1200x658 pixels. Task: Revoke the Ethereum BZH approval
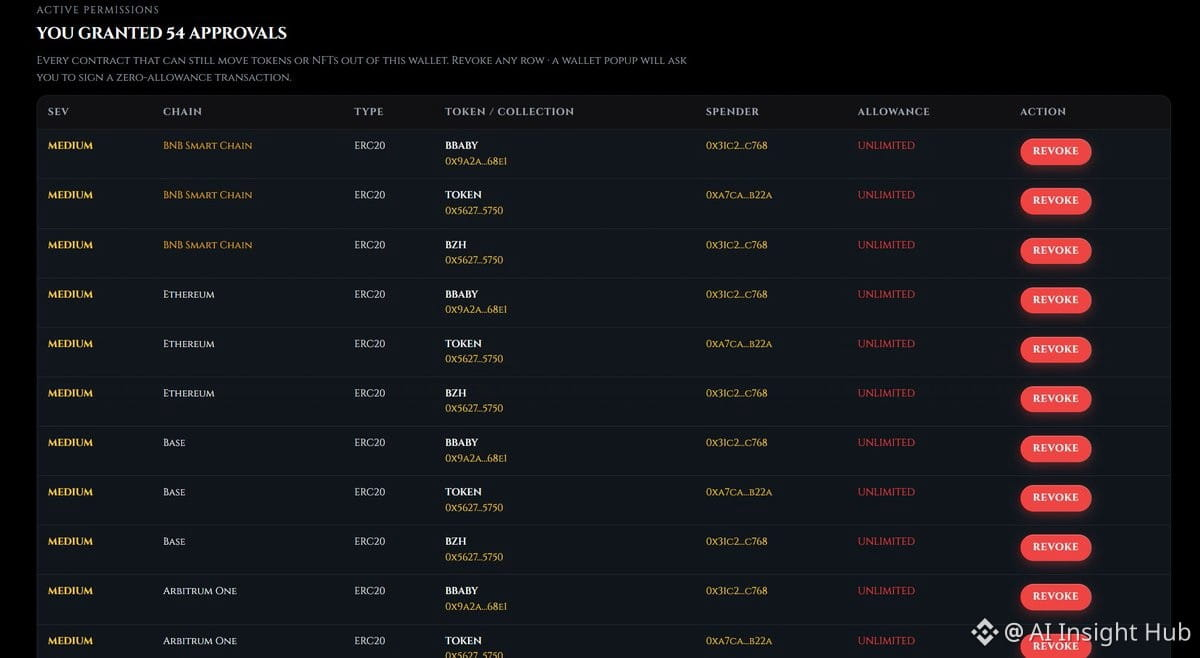1055,399
